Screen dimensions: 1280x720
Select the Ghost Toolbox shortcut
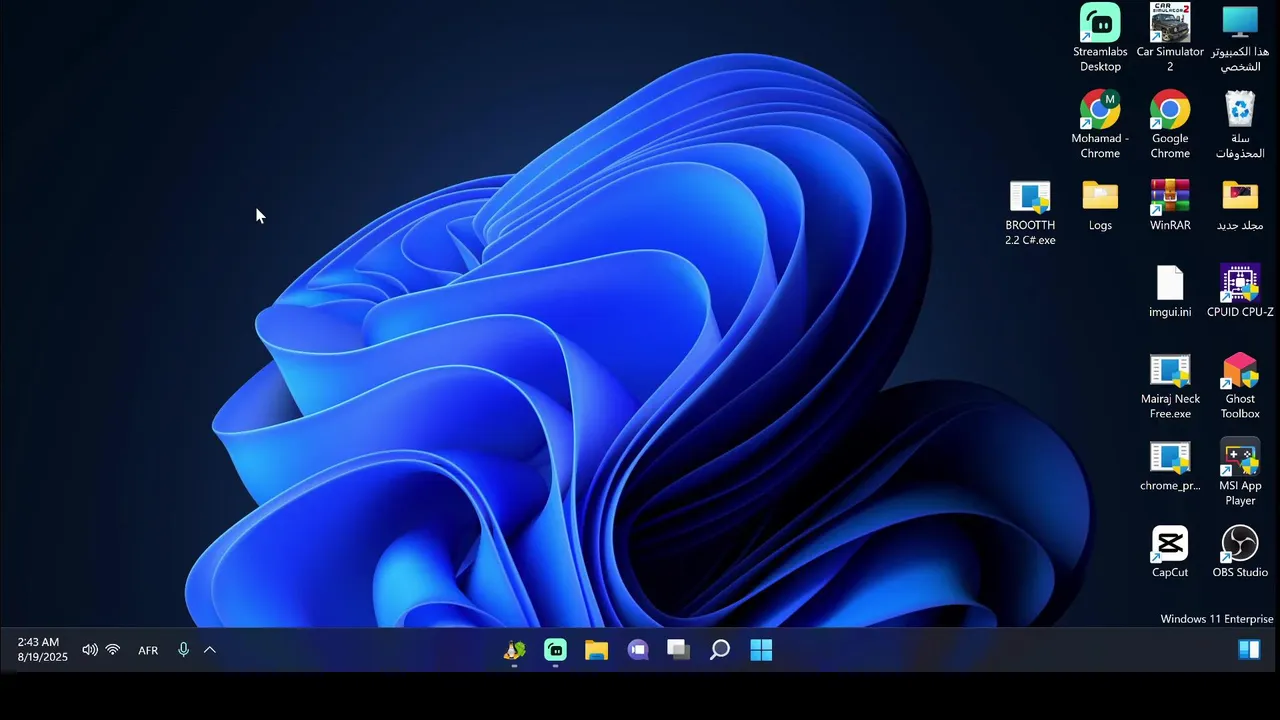(1240, 386)
